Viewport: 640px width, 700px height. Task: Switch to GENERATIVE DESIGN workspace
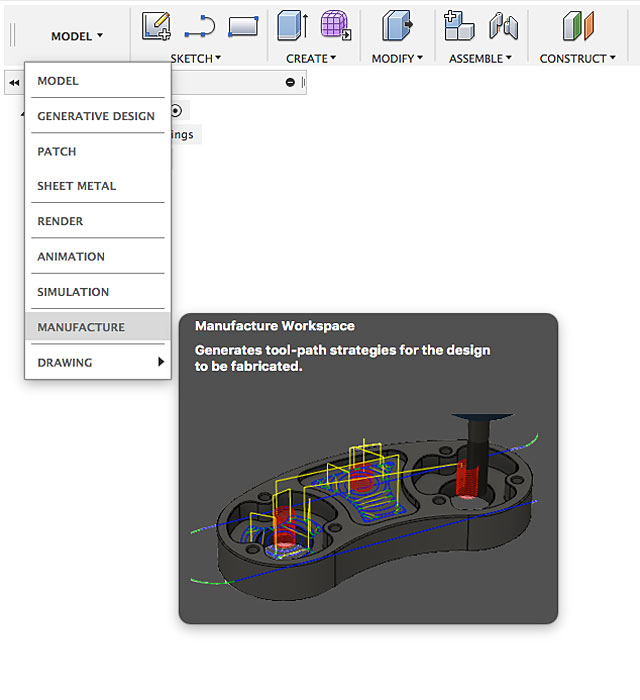click(x=98, y=116)
